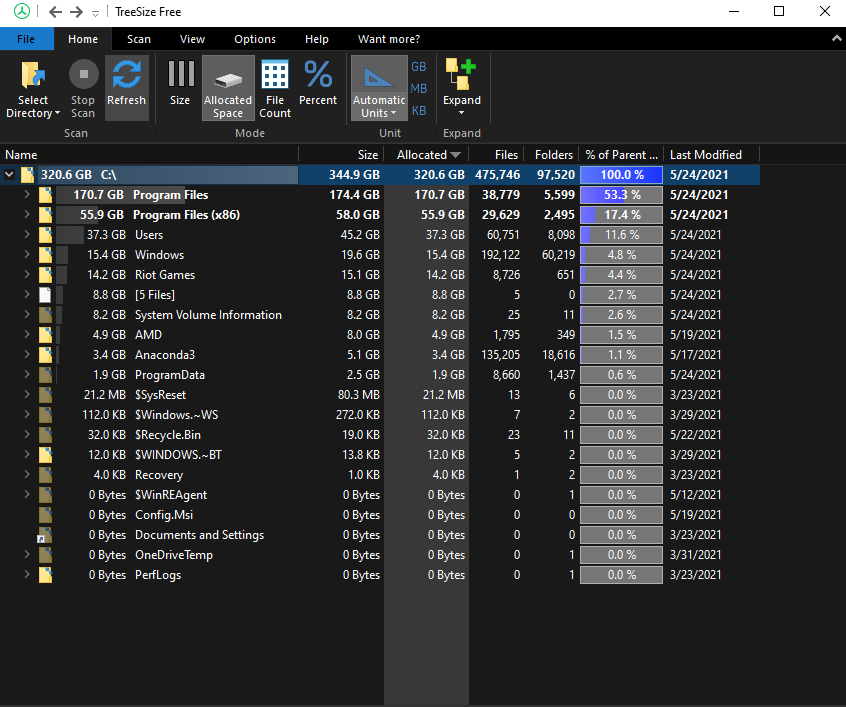Open the quick access toolbar dropdown

(x=95, y=13)
